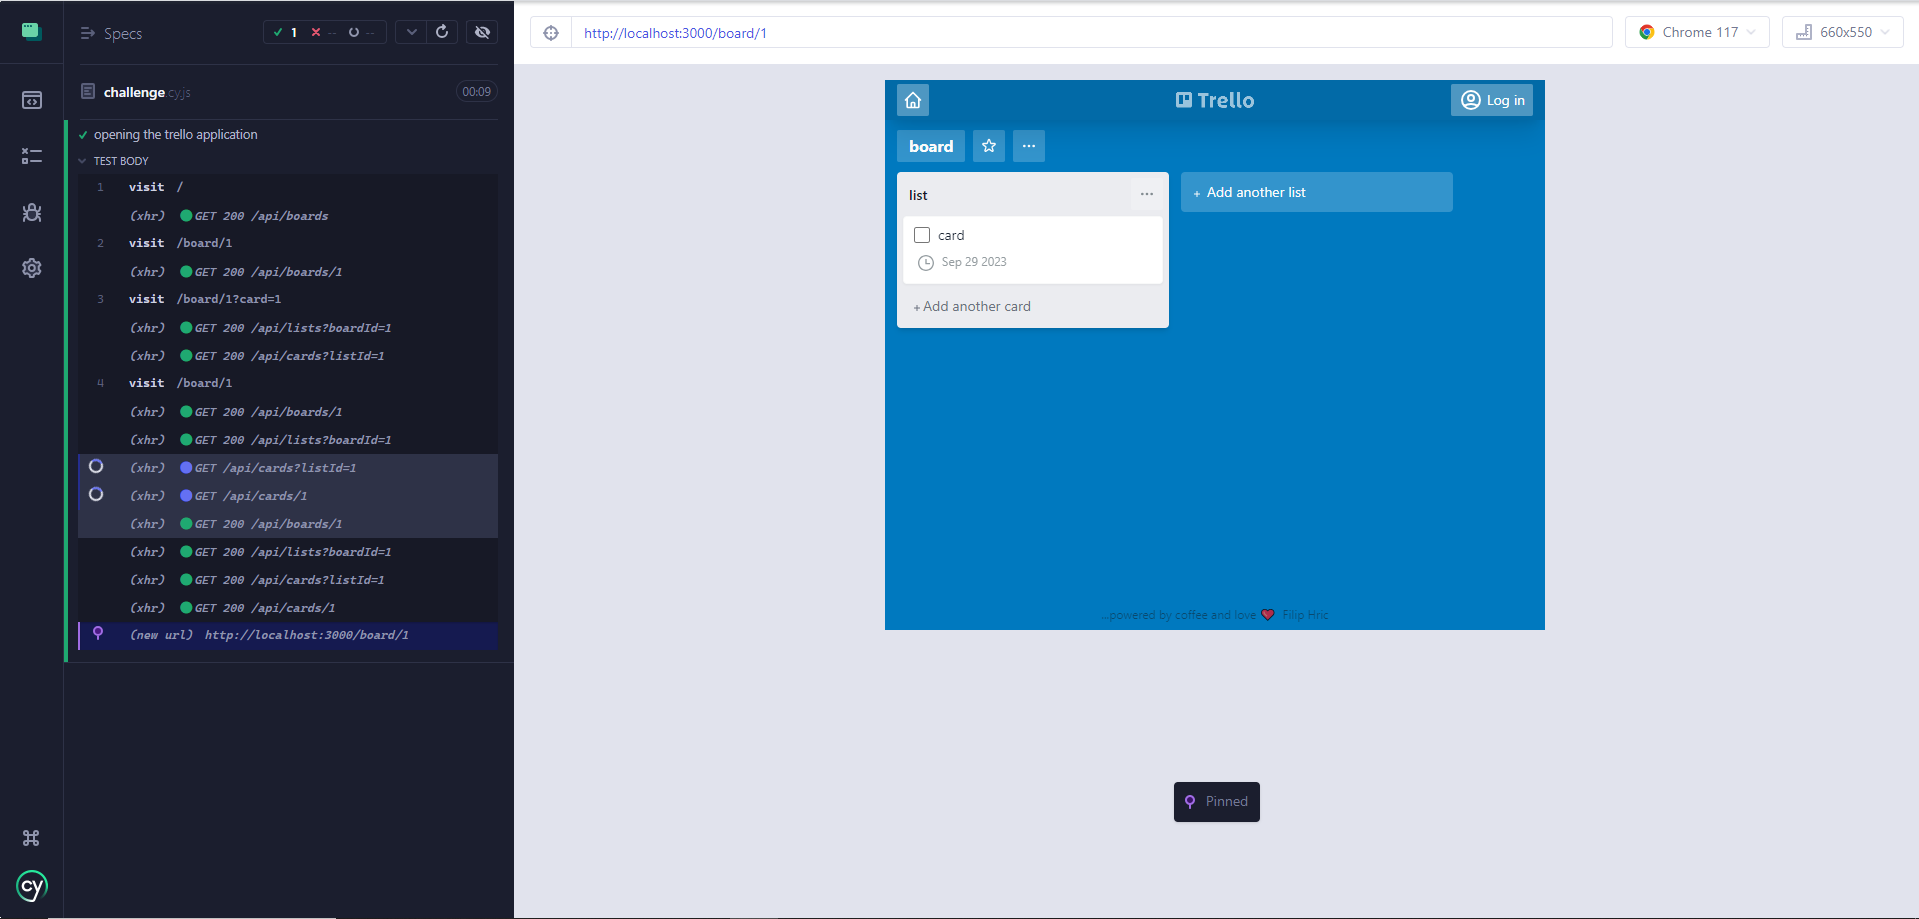Click the rerun tests icon
The width and height of the screenshot is (1919, 919).
coord(442,32)
